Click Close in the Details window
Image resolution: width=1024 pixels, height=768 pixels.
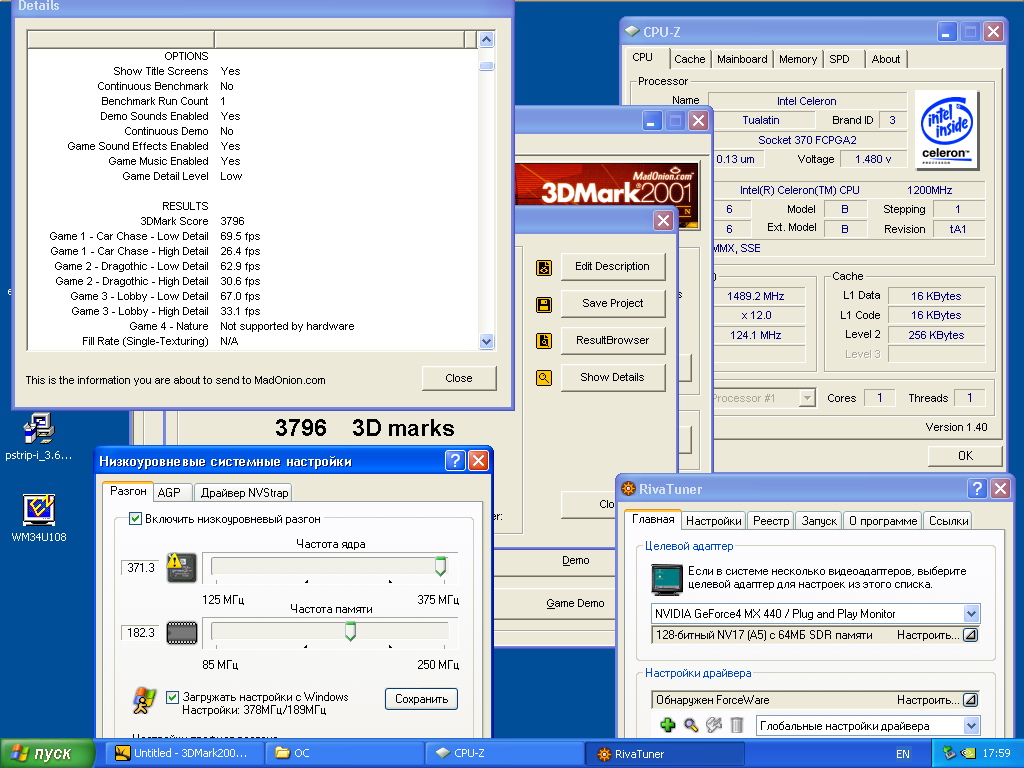point(458,378)
